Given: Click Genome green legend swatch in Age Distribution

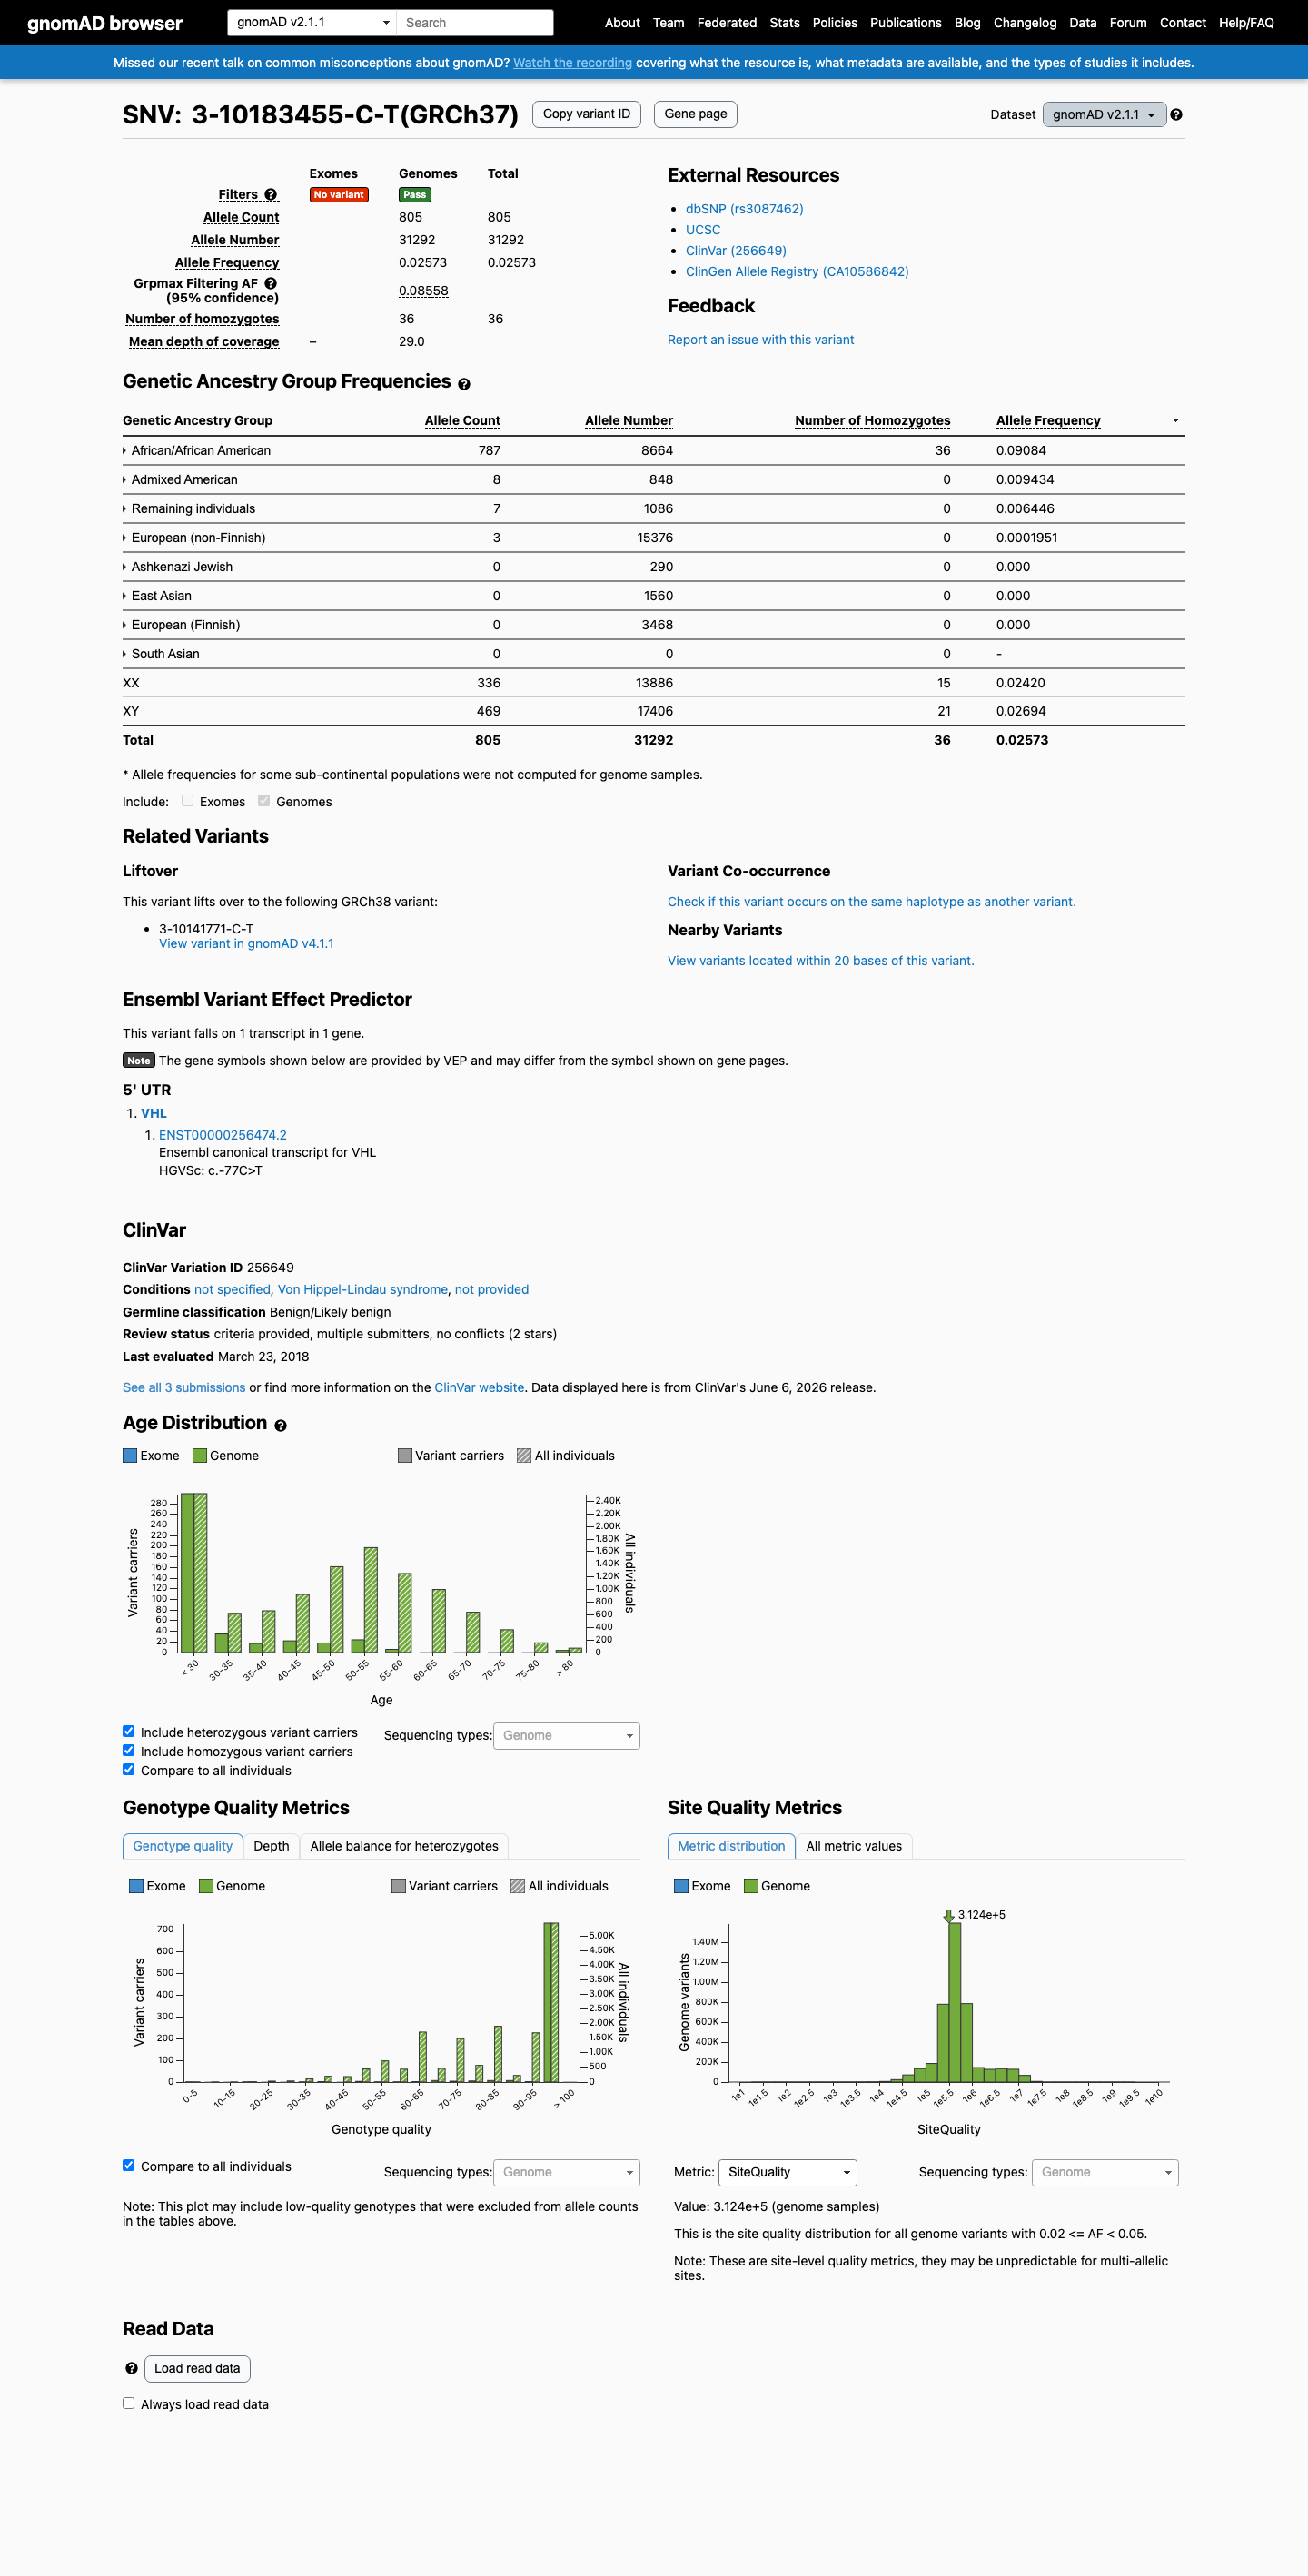Looking at the screenshot, I should [199, 1456].
